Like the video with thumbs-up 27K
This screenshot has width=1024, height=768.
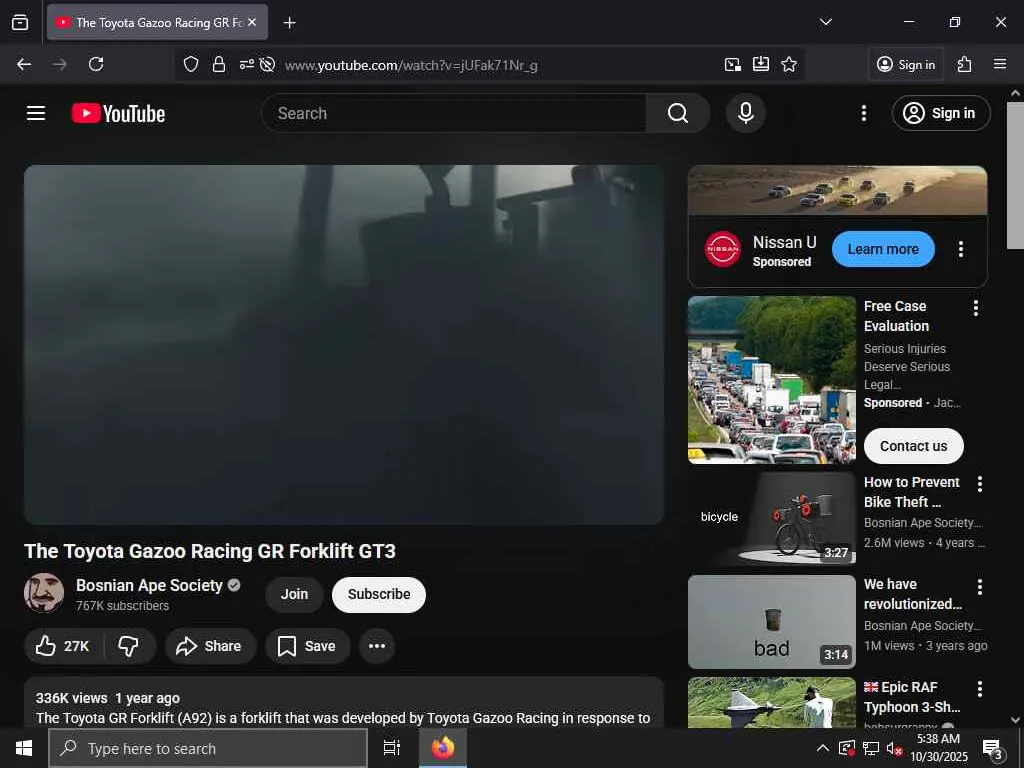(x=63, y=646)
